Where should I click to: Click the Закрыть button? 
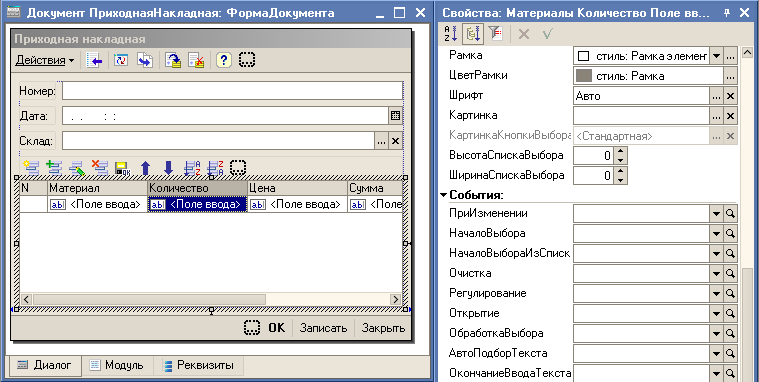383,328
